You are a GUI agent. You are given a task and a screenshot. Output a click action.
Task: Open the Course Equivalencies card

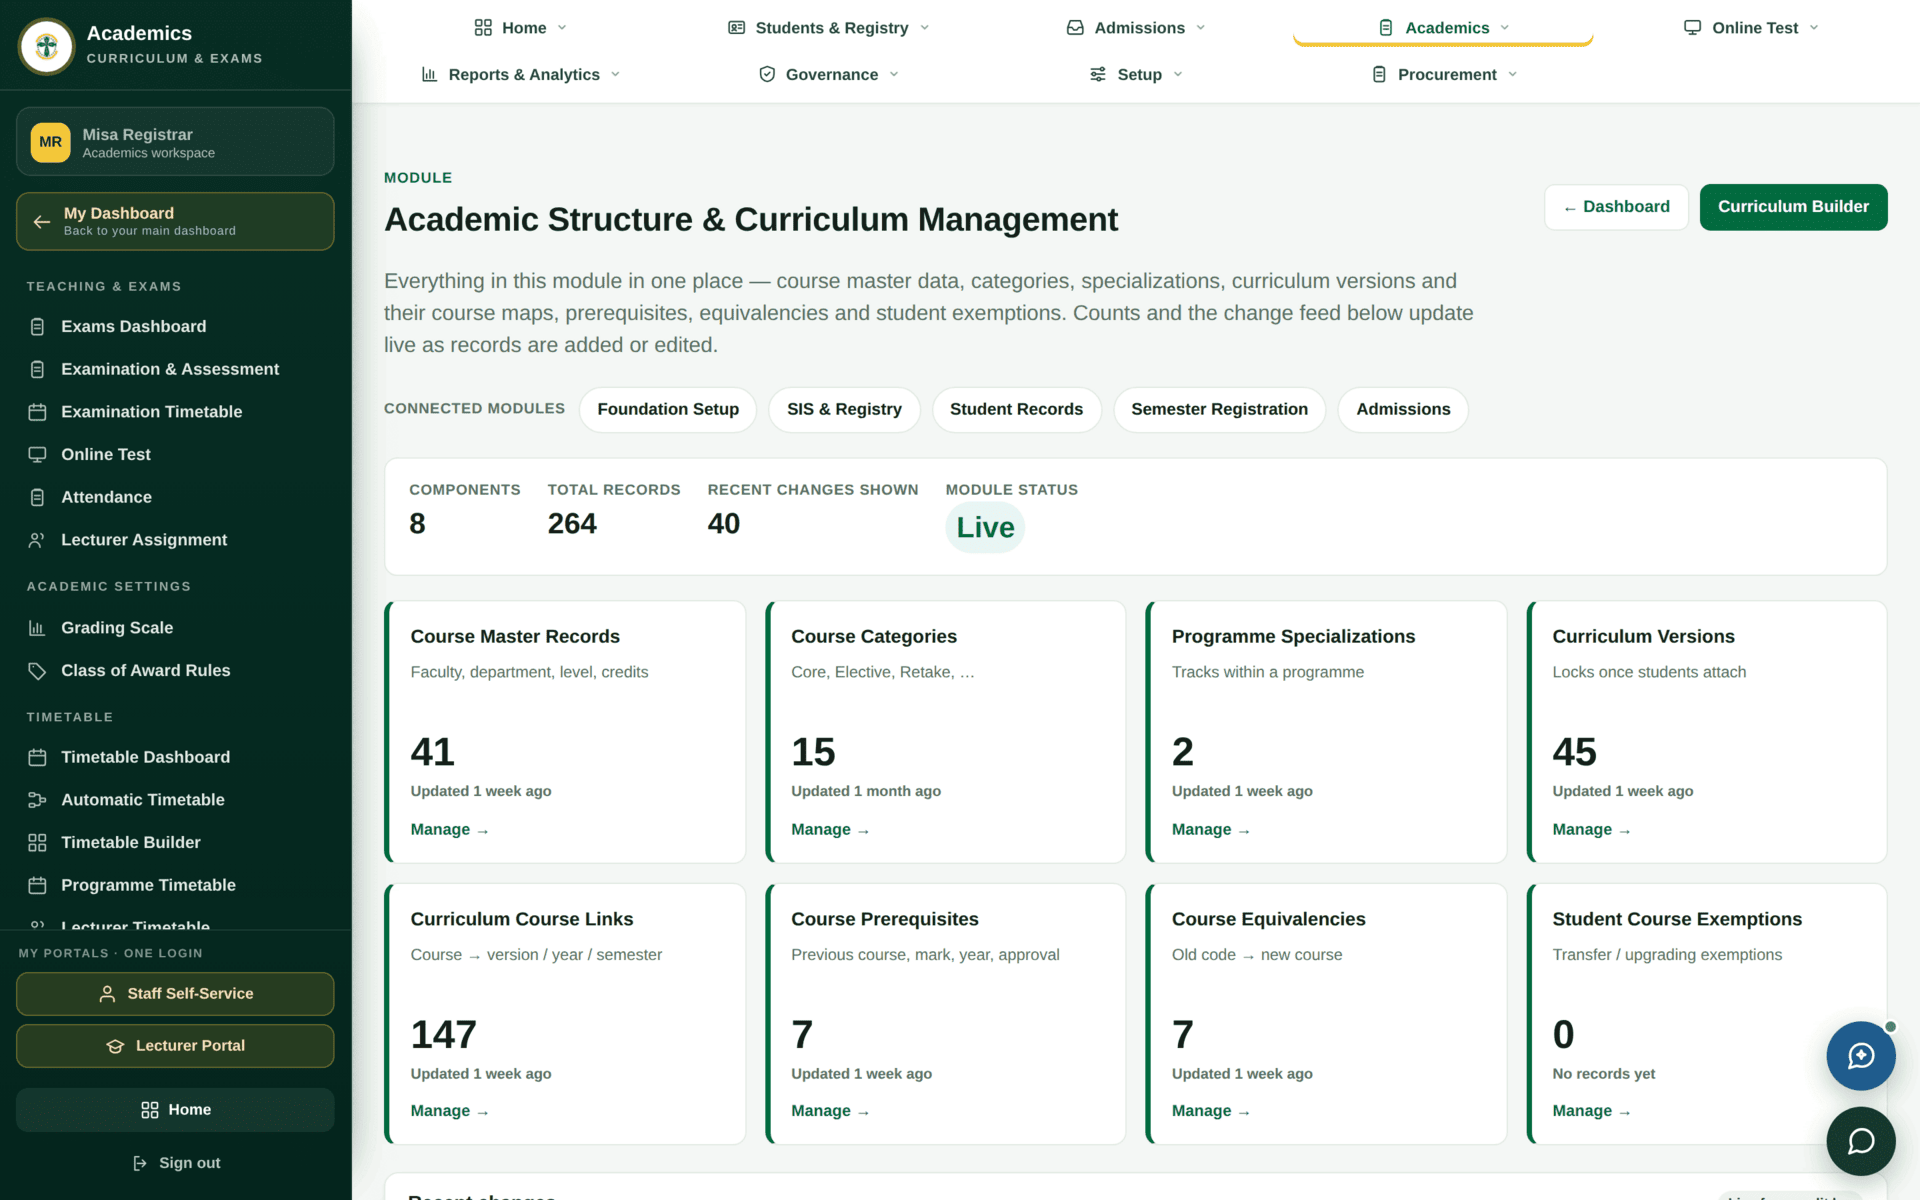(x=1326, y=1014)
